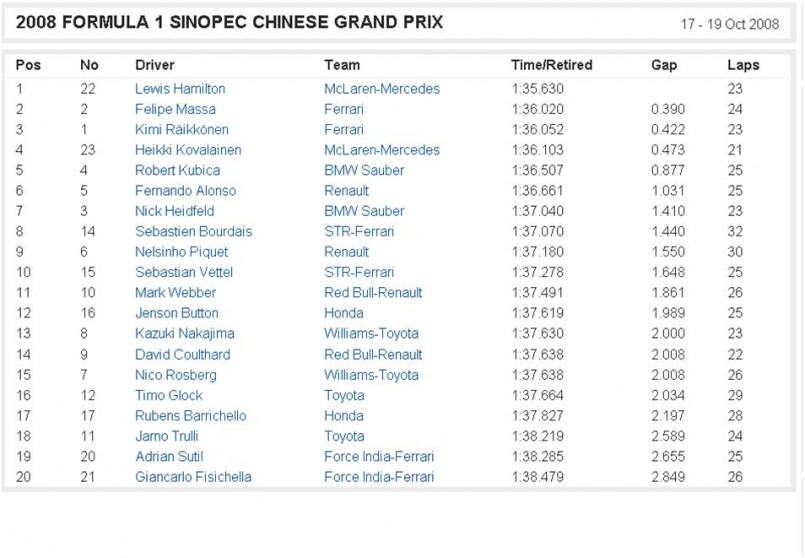Open Williams-Toyota team link for Nakajima
Image resolution: width=805 pixels, height=558 pixels.
(371, 334)
